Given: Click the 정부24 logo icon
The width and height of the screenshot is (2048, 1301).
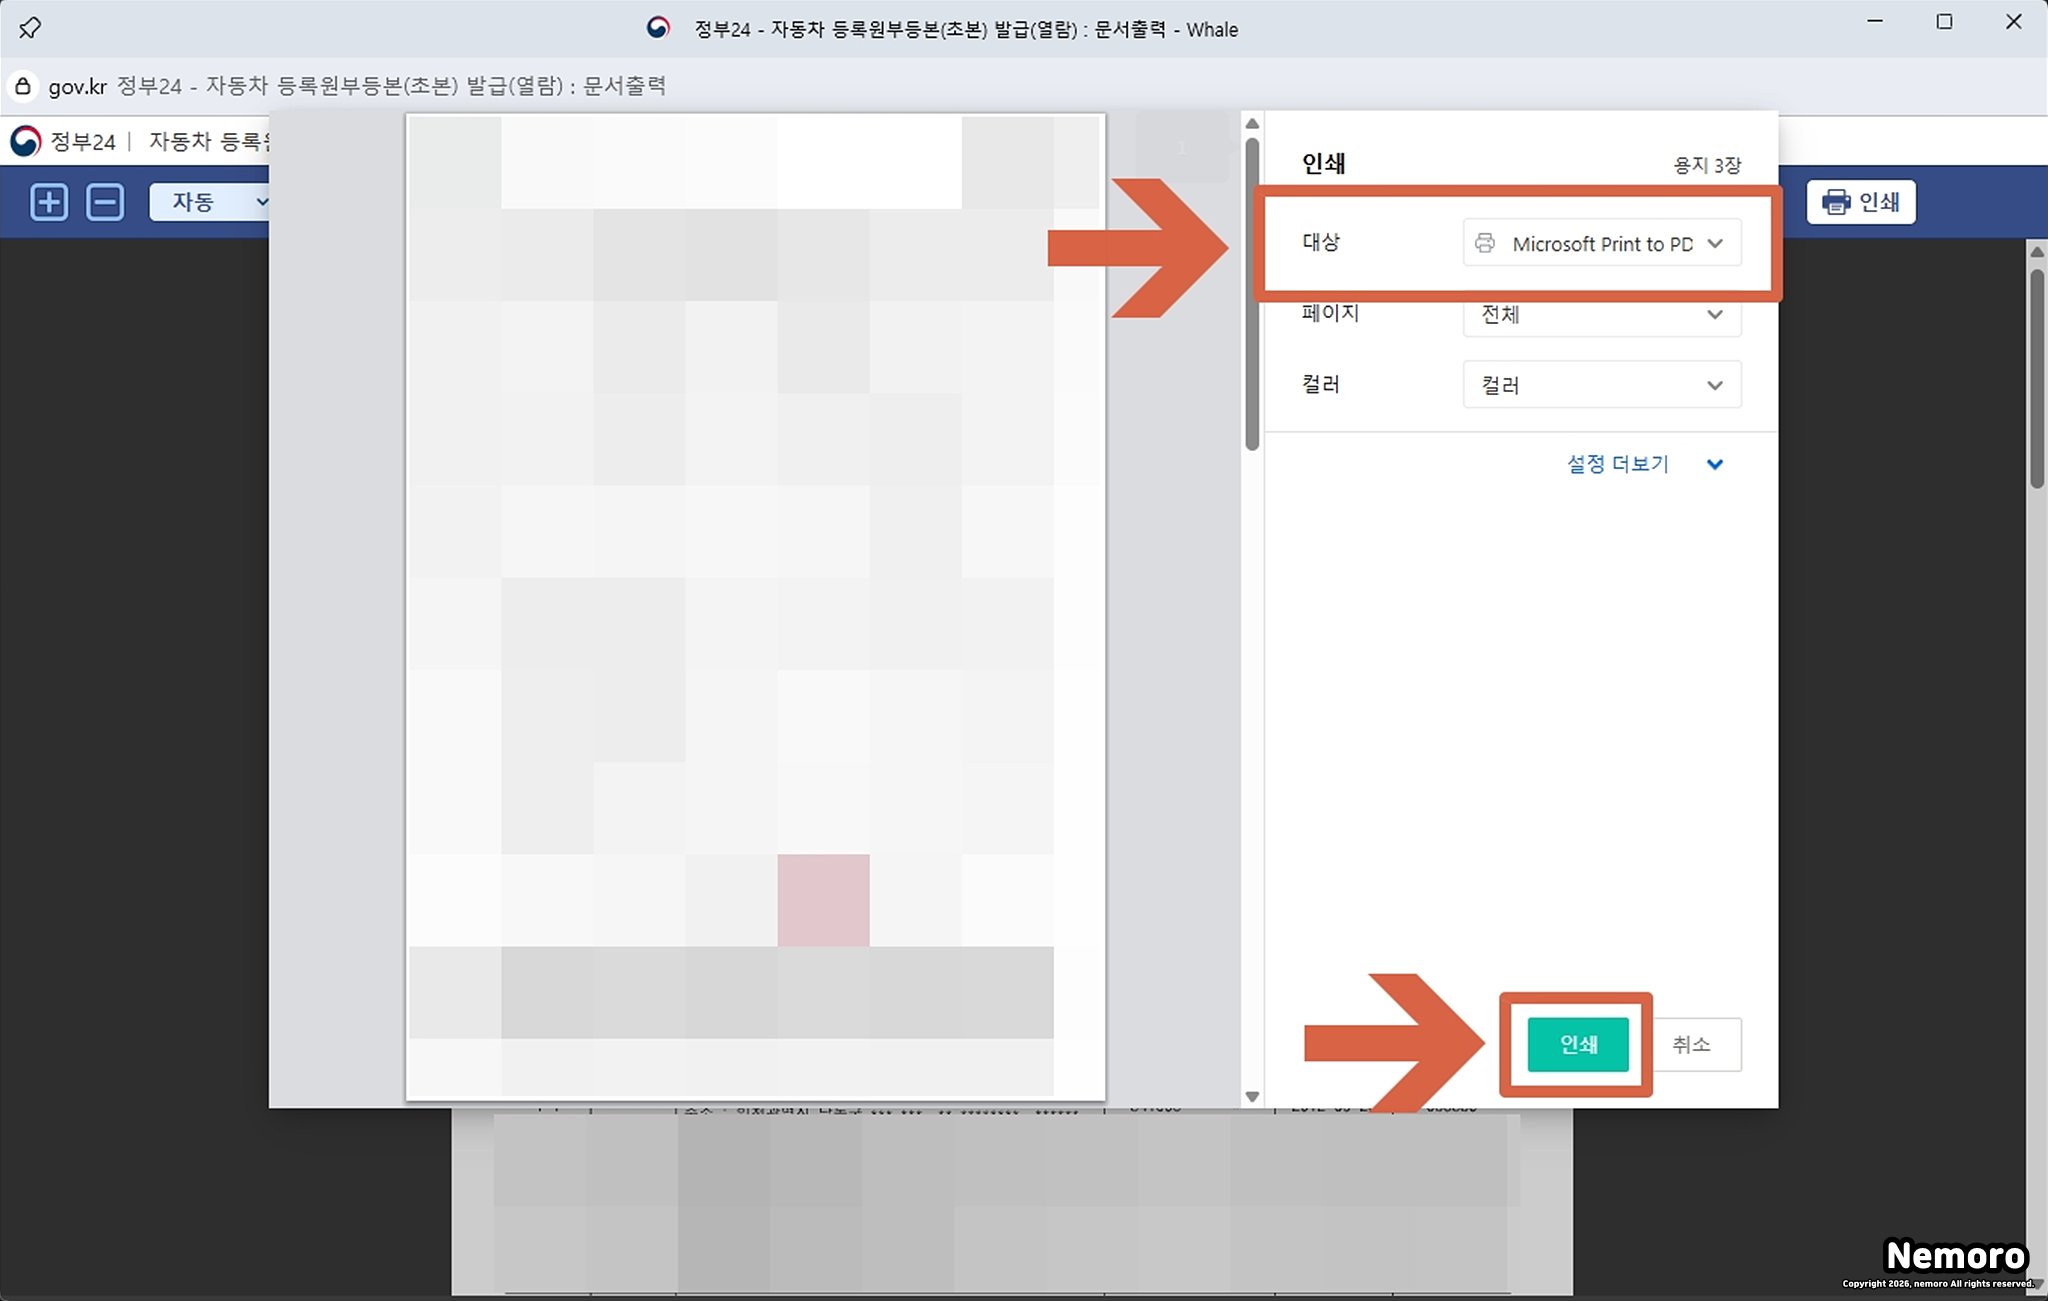Looking at the screenshot, I should click(x=26, y=141).
